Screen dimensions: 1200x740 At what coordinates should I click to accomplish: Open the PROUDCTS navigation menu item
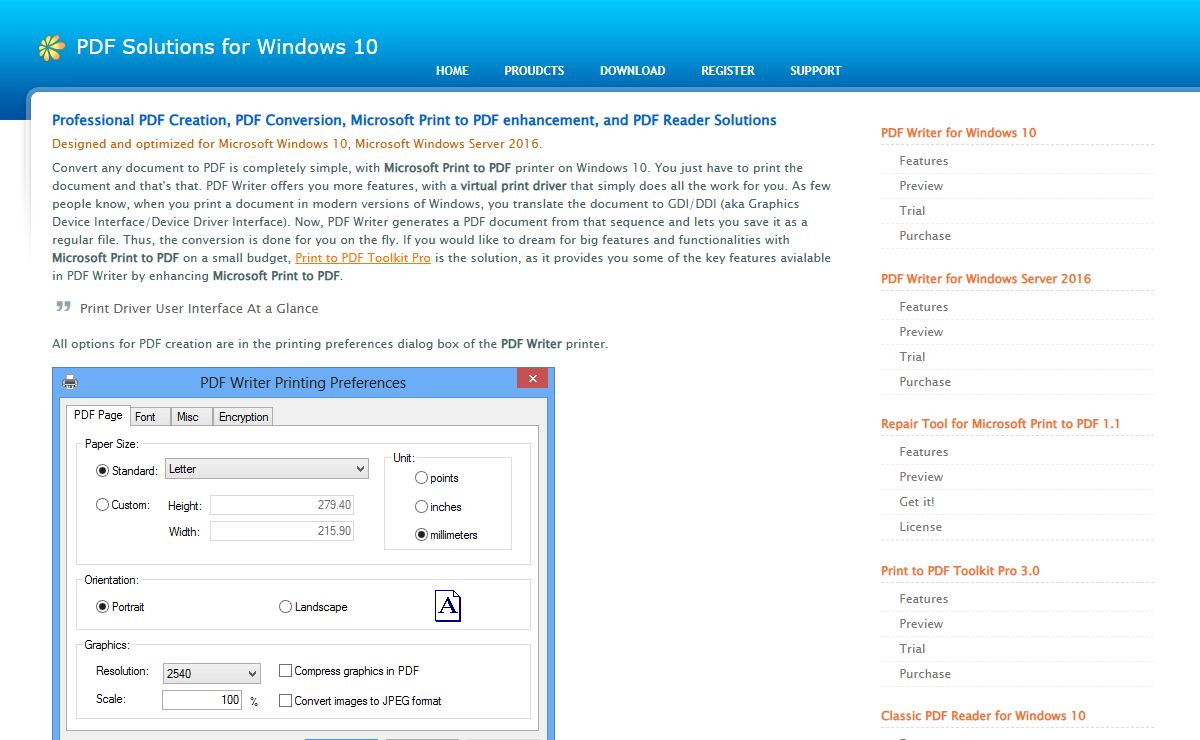tap(534, 71)
